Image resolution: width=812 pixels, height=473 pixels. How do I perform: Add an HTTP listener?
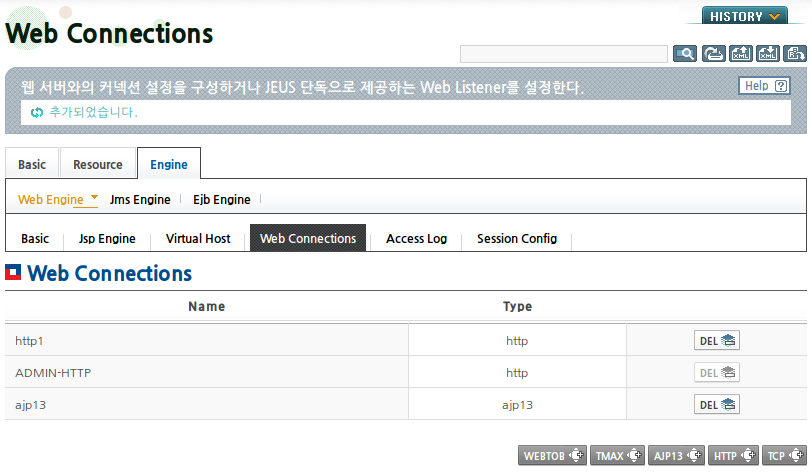tap(733, 455)
